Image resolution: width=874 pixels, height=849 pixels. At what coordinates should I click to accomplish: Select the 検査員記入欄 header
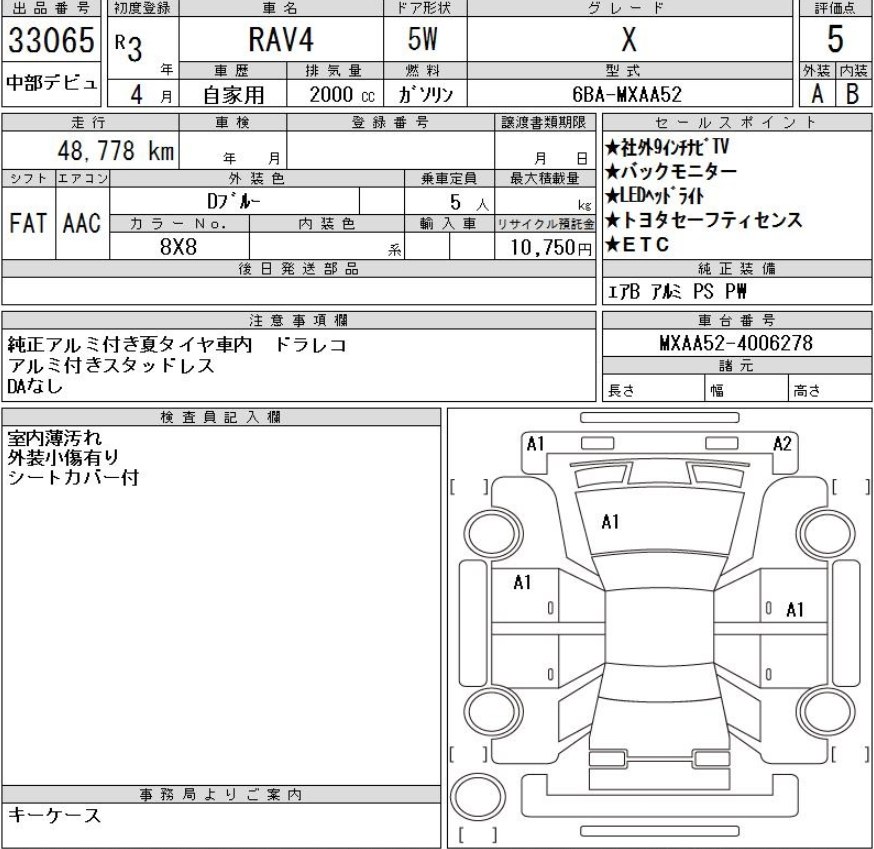221,417
